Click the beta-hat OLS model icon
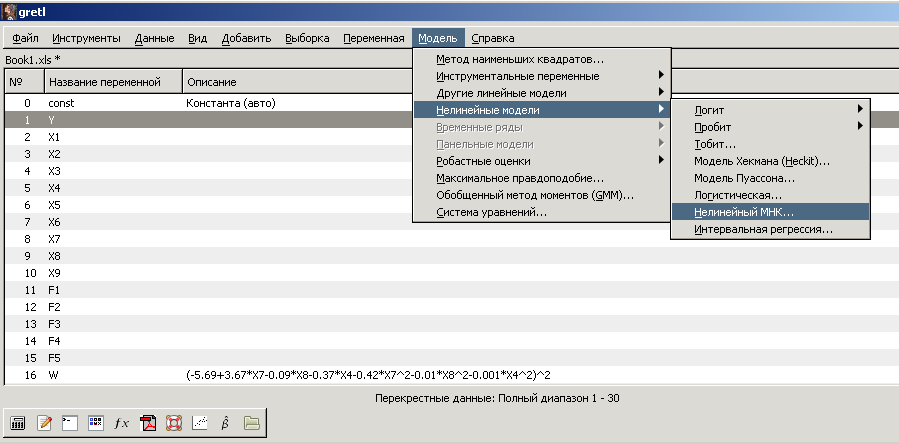 click(x=225, y=423)
